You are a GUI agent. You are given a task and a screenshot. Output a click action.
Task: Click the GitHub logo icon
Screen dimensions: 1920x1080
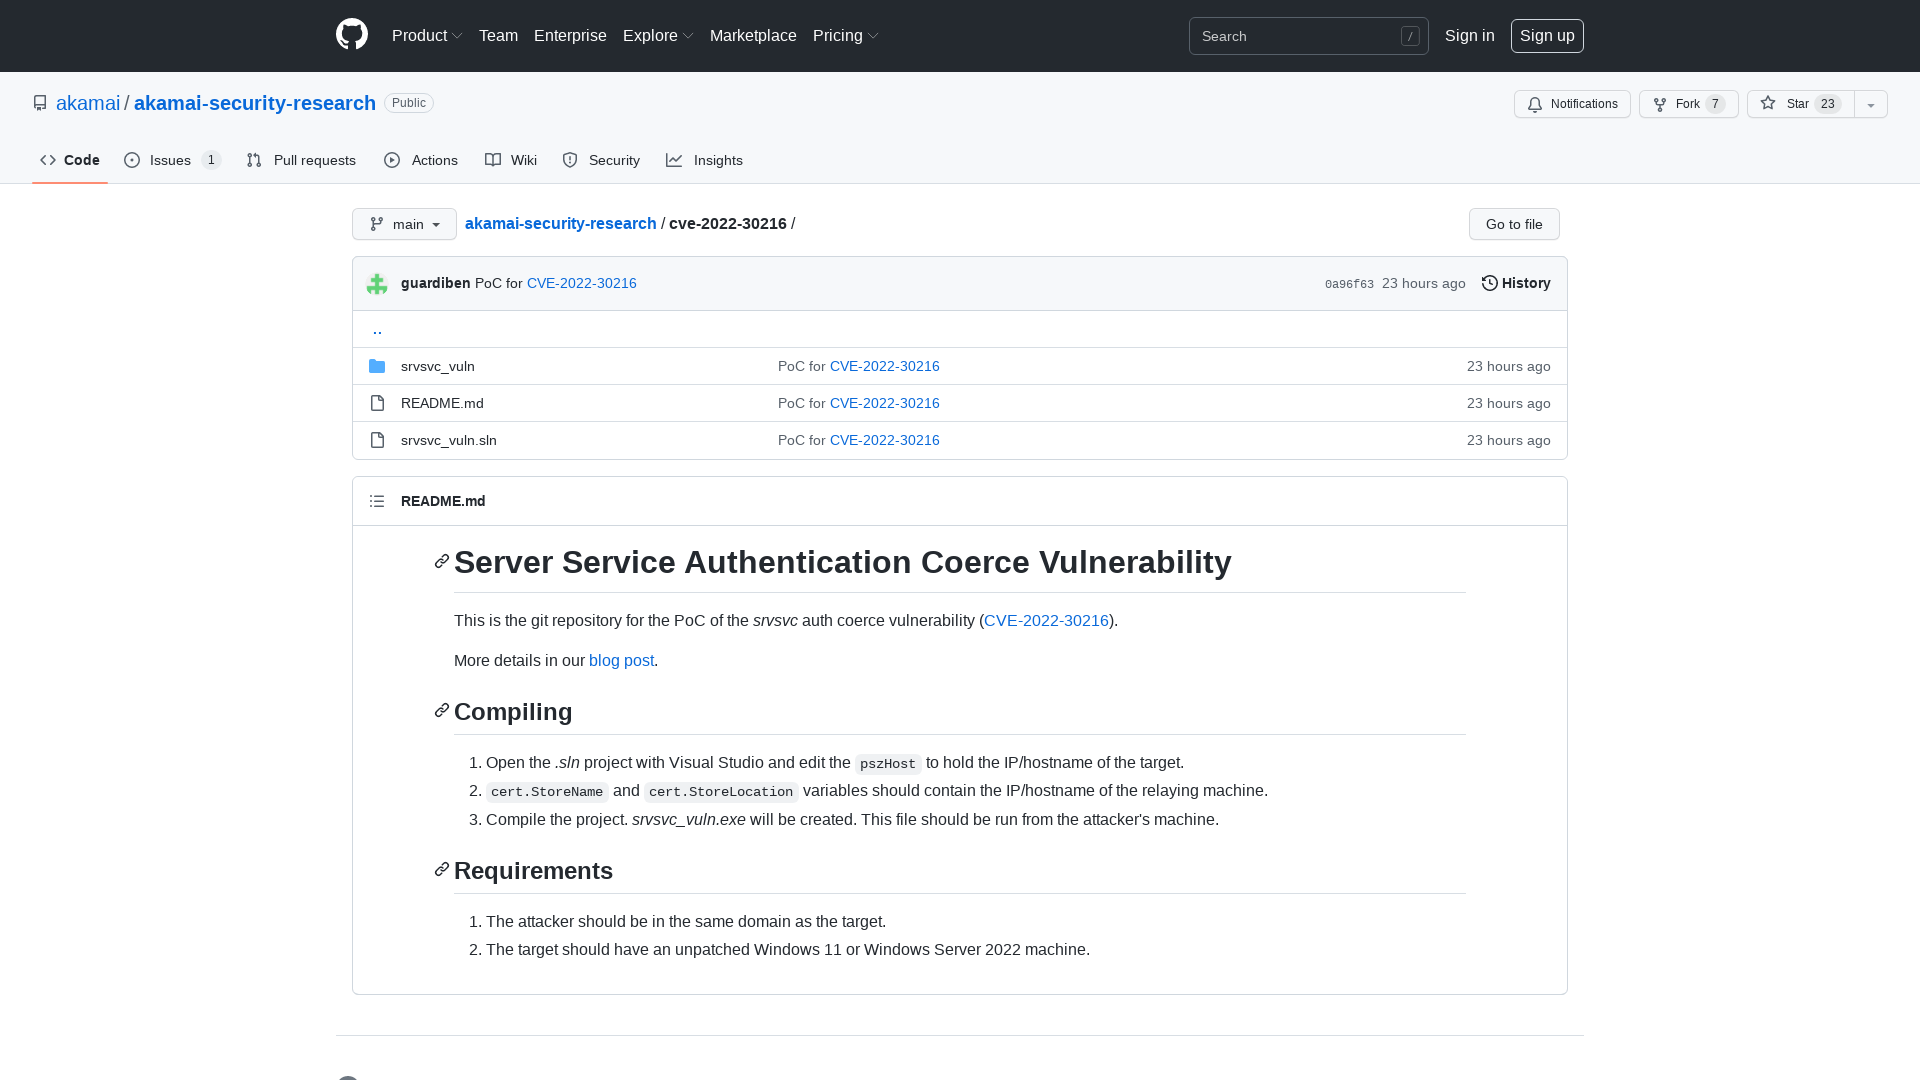tap(351, 35)
